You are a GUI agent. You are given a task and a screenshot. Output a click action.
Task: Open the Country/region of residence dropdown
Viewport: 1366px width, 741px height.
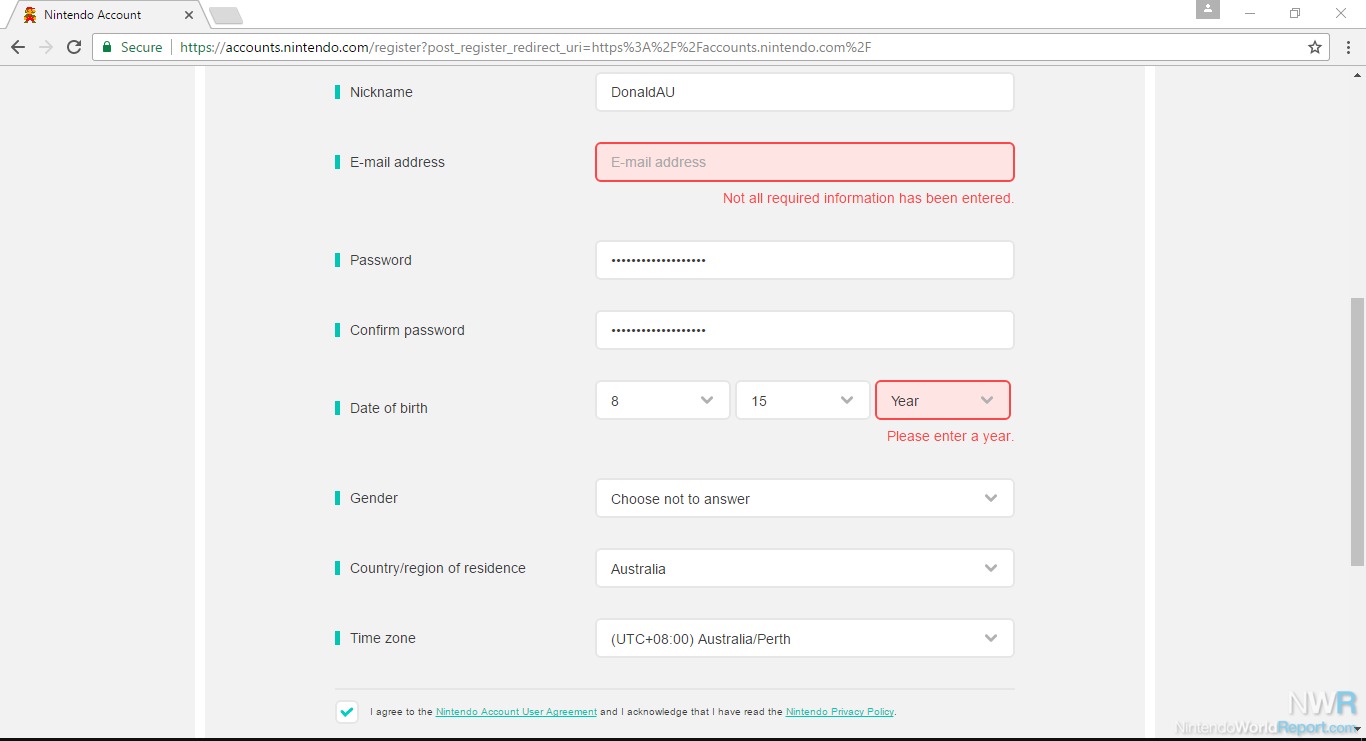tap(805, 568)
